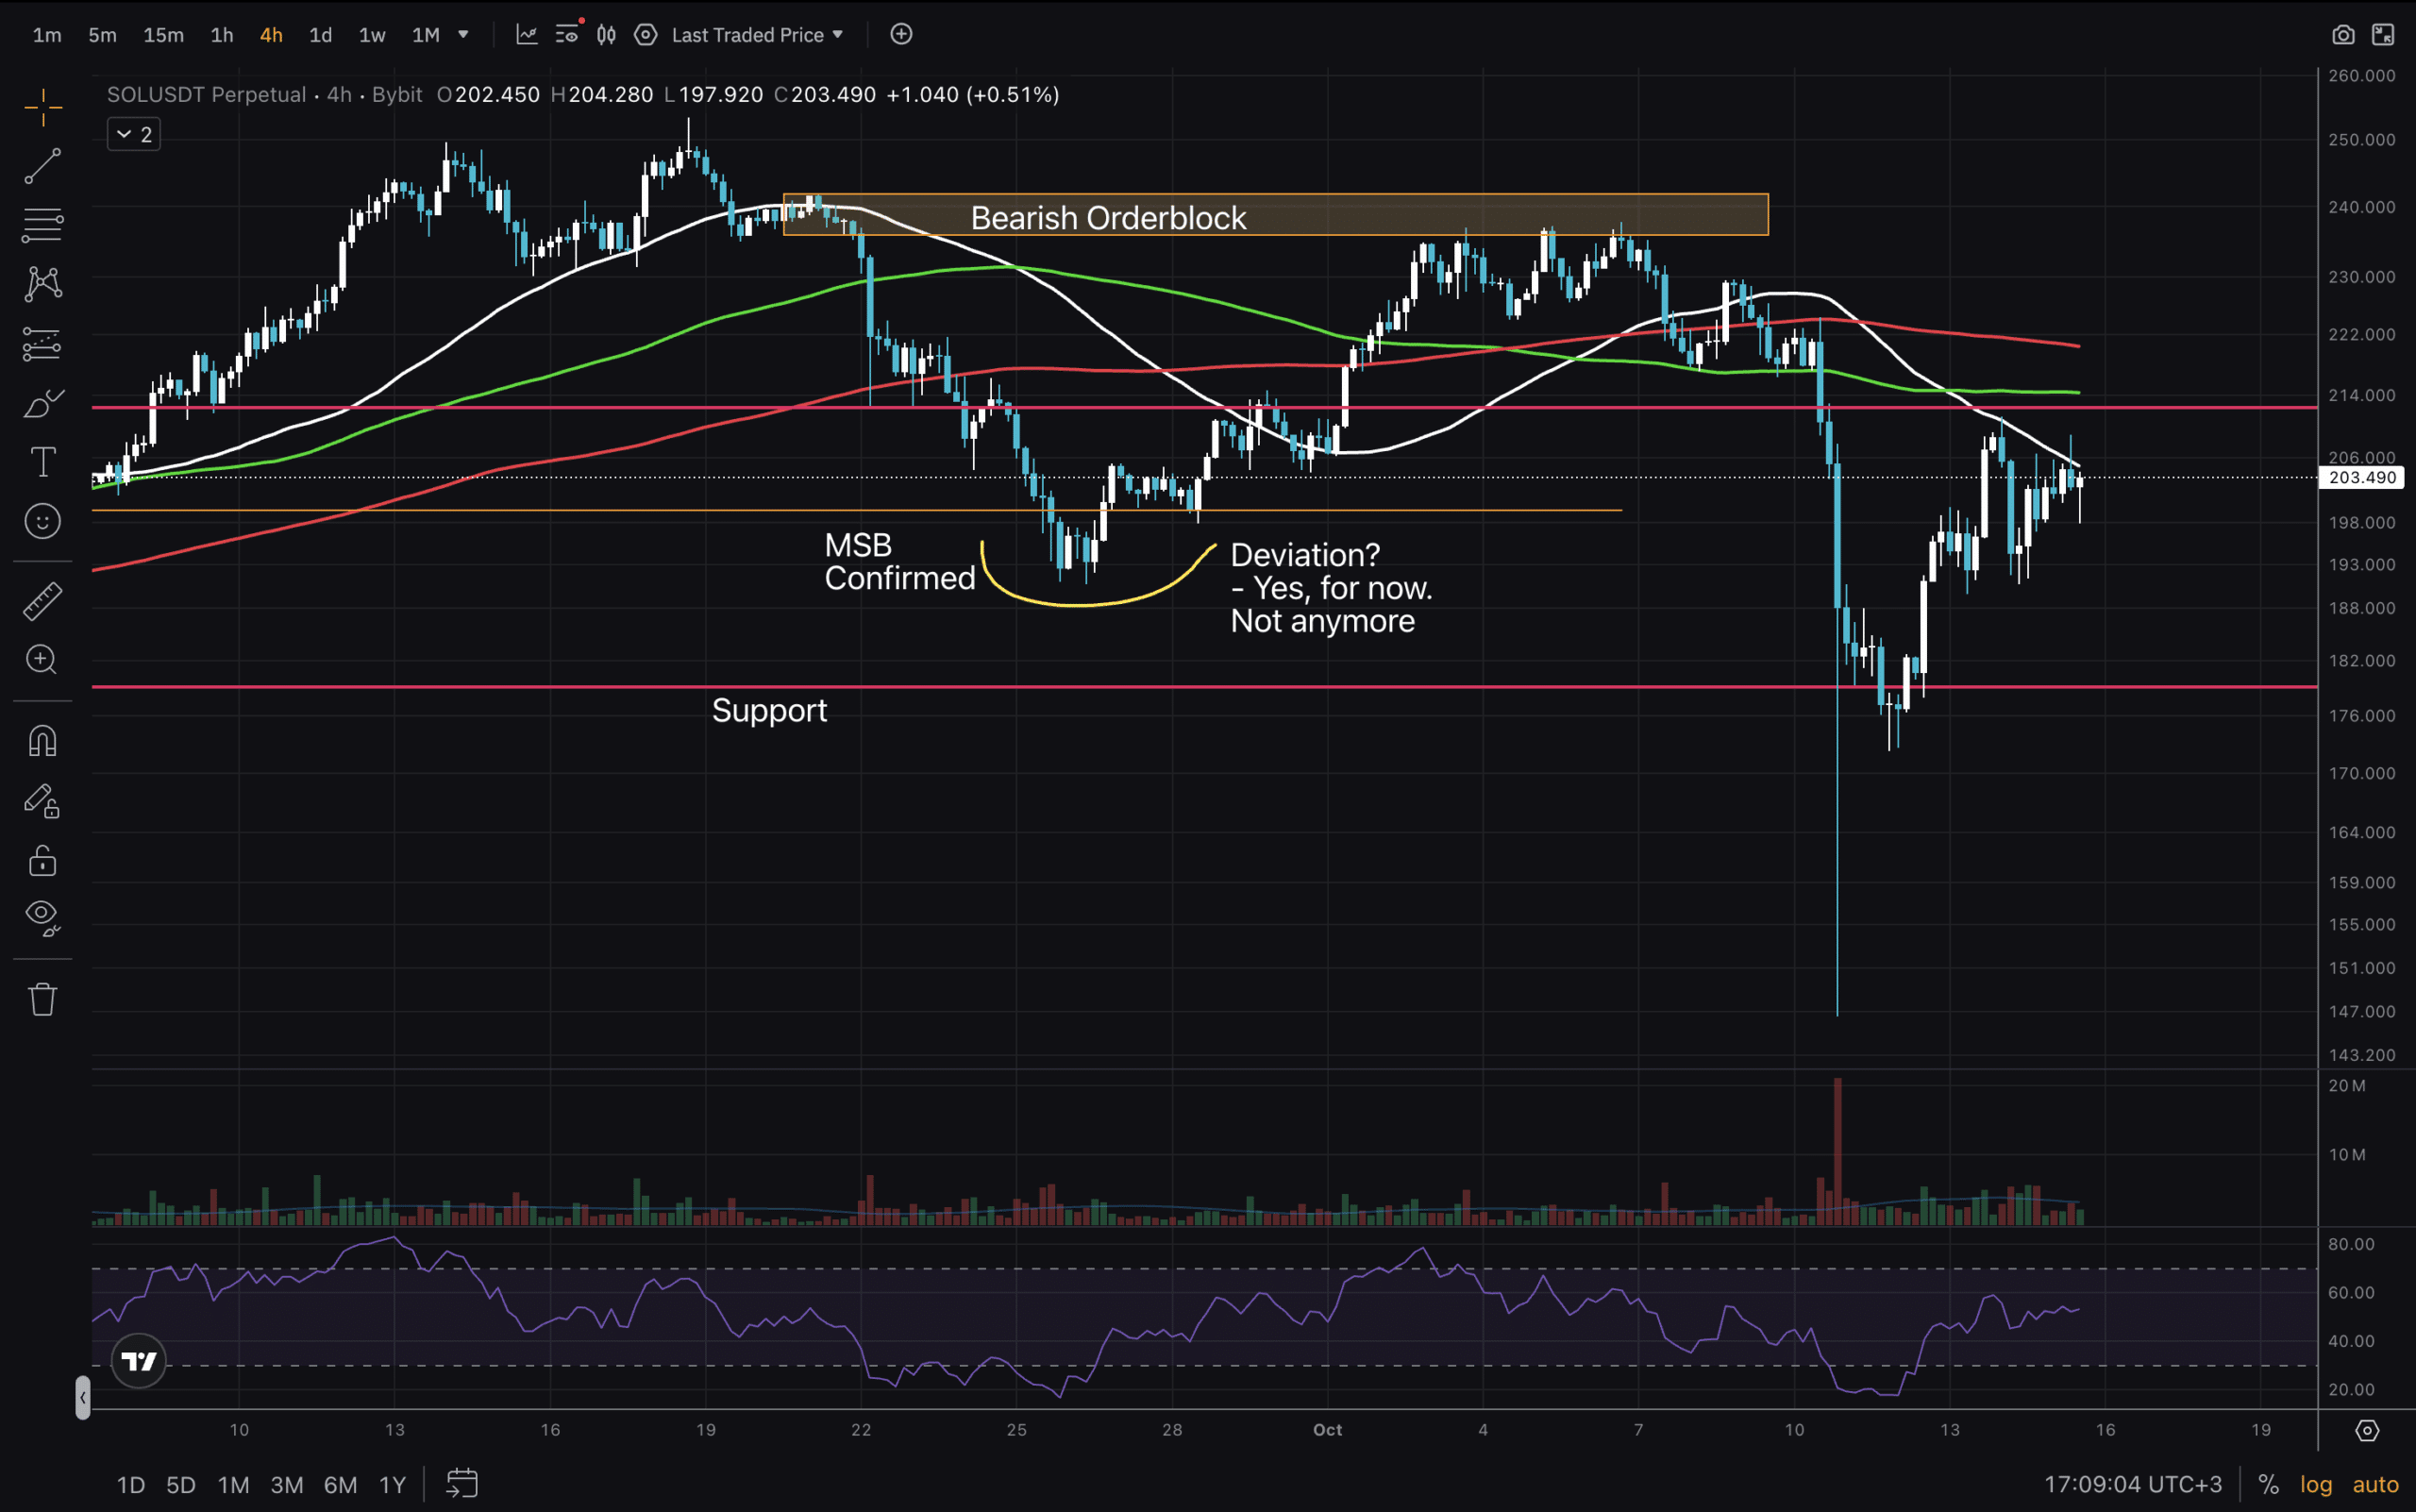Take a chart snapshot with camera icon

pos(2342,35)
